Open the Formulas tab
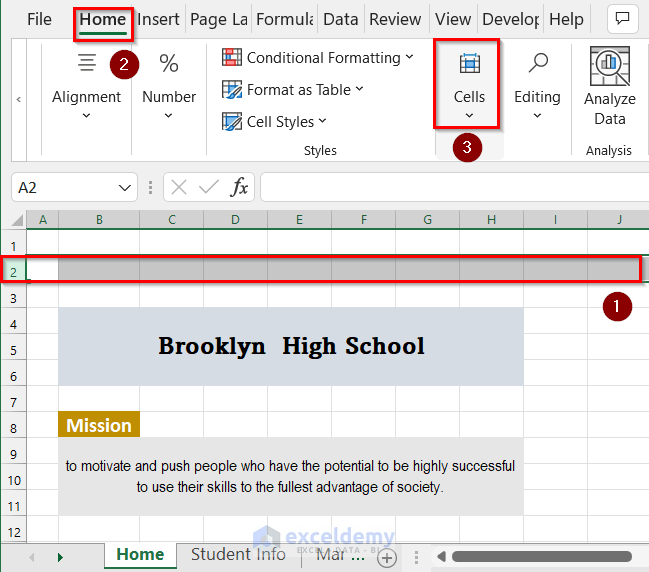 285,19
